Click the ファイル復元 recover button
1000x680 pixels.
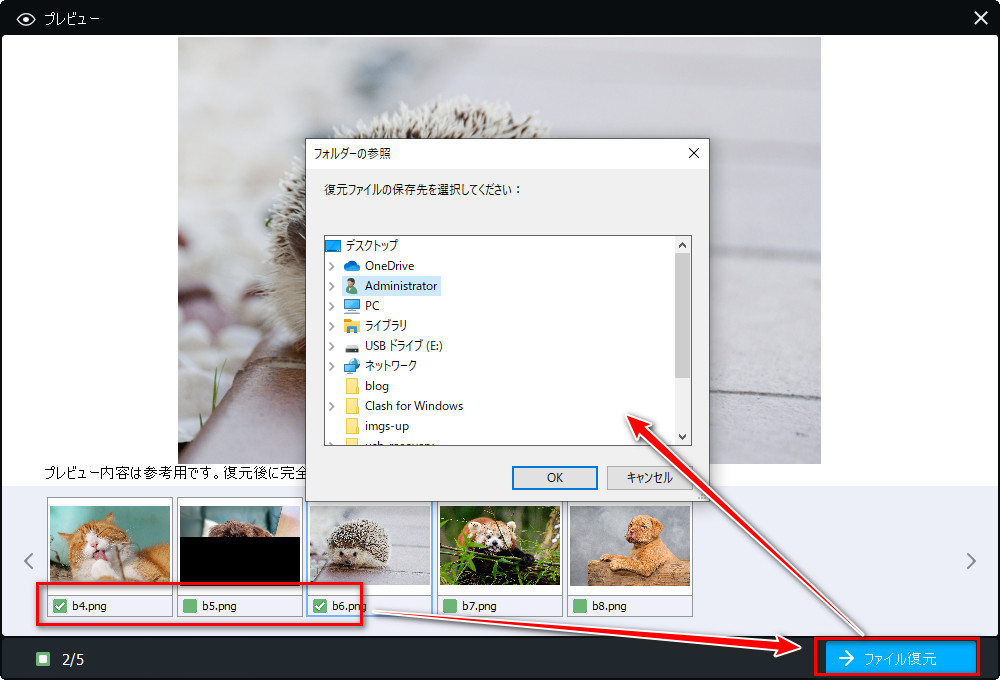[896, 658]
